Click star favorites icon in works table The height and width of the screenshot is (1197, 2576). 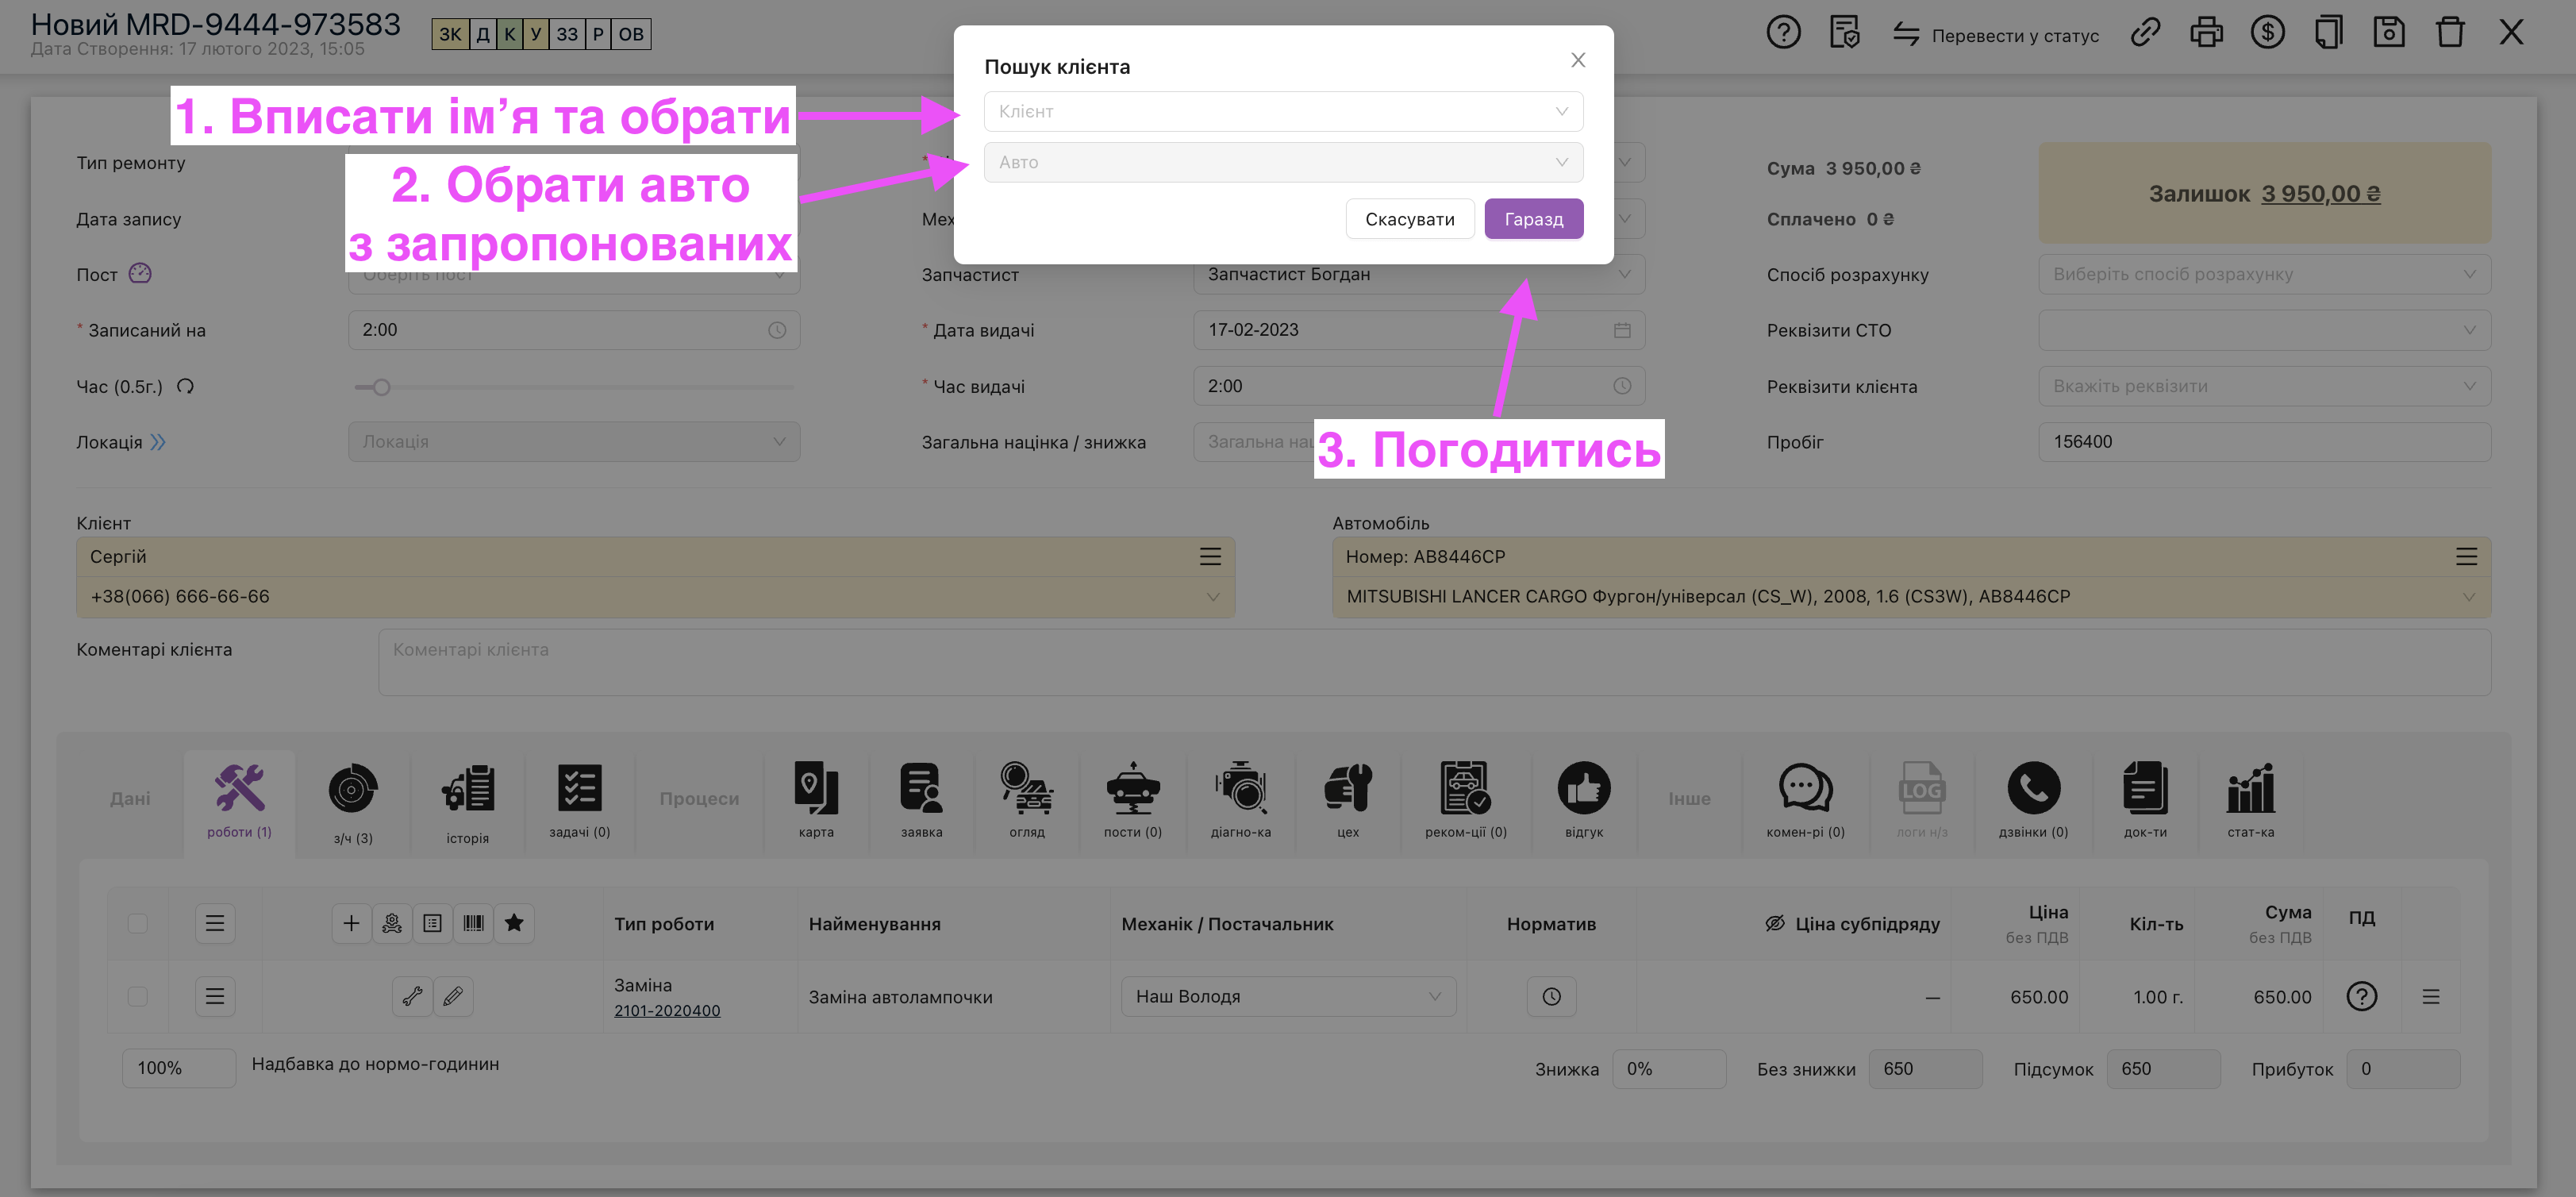(514, 923)
